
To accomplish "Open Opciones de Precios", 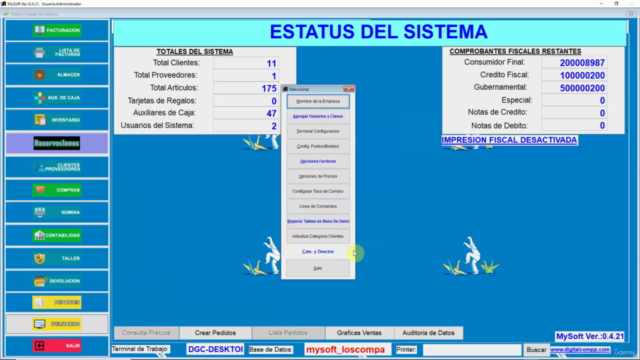I will pyautogui.click(x=318, y=176).
